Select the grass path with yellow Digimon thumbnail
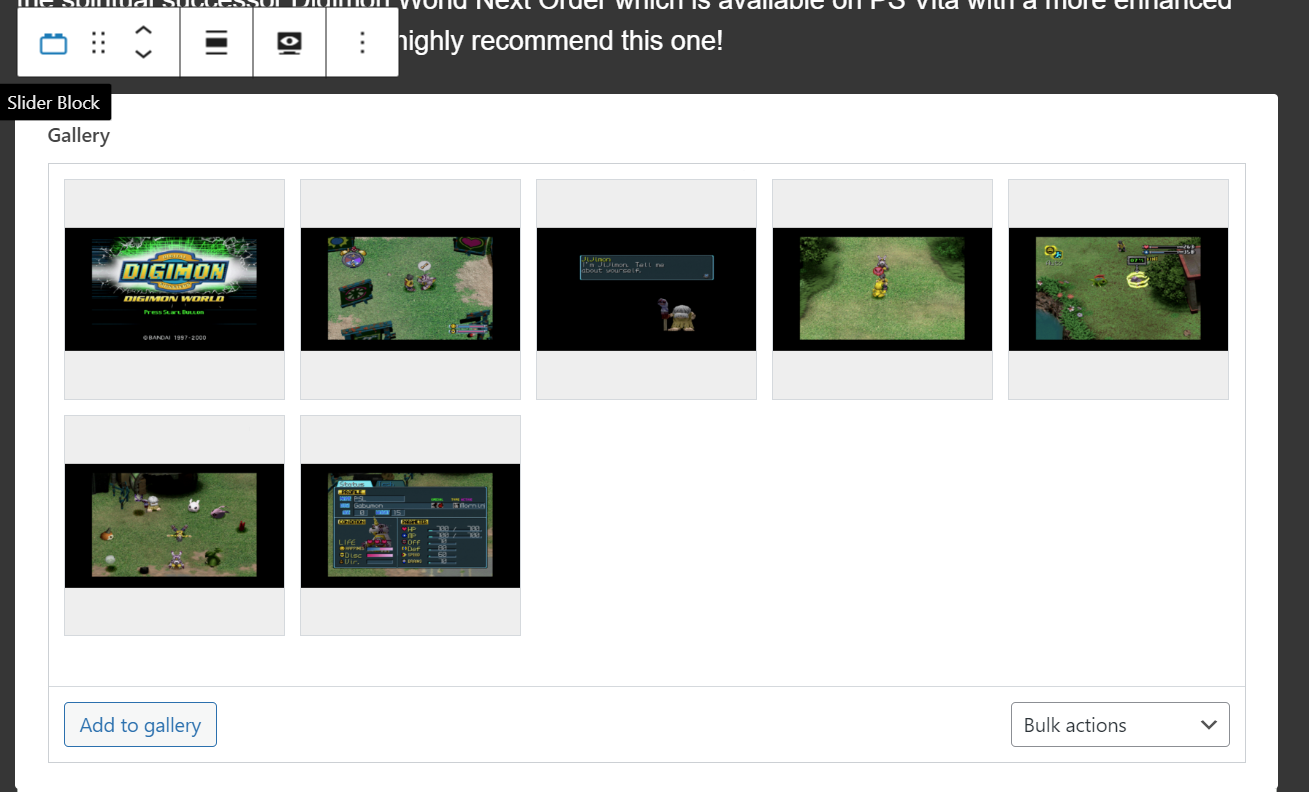This screenshot has width=1309, height=792. pos(882,289)
